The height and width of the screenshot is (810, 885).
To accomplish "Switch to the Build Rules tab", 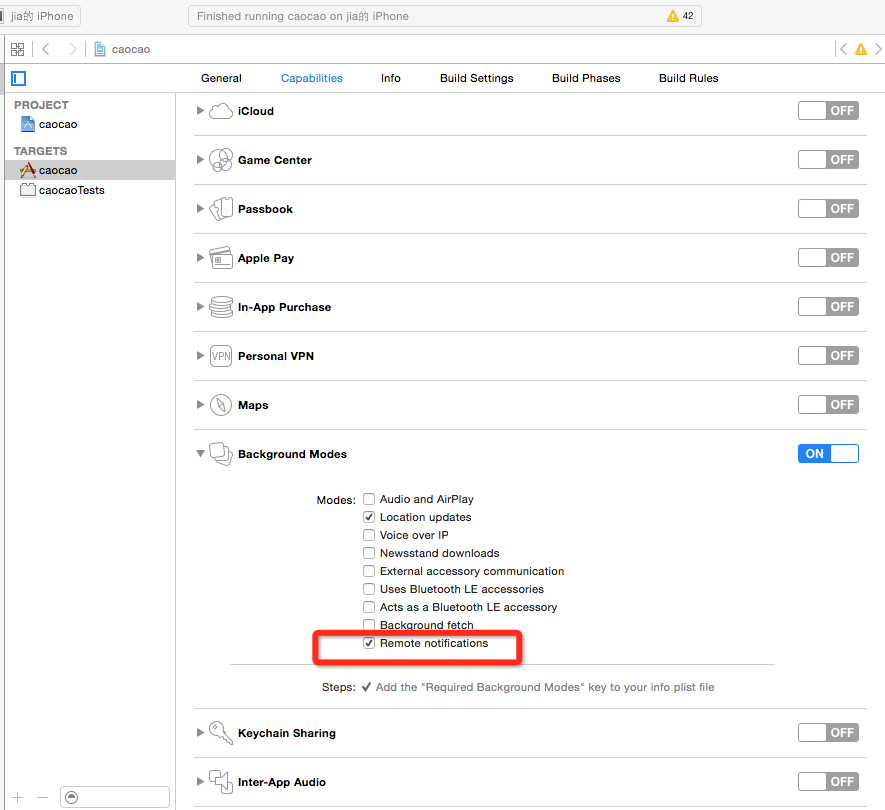I will click(689, 78).
